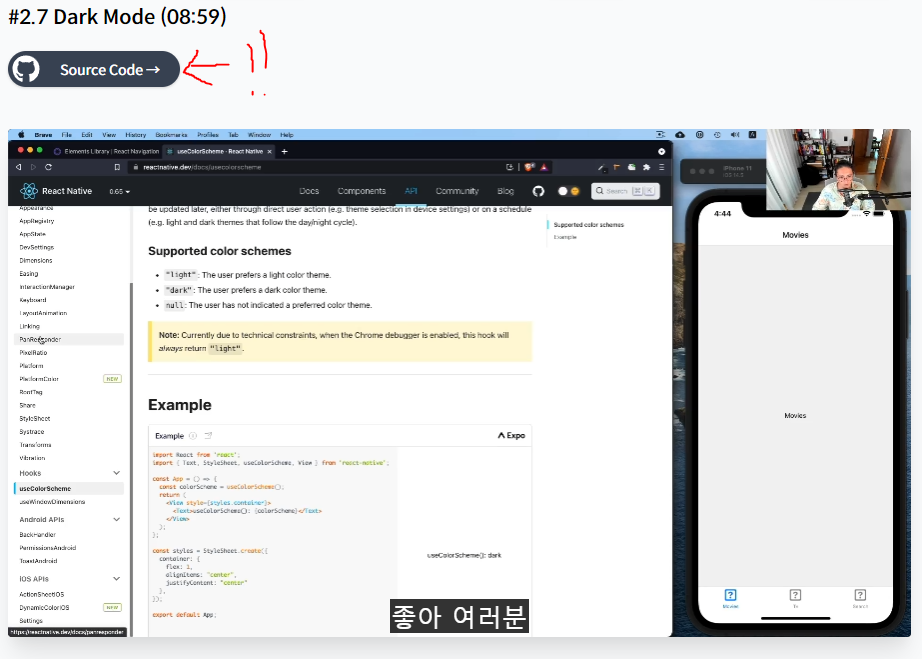
Task: Open the browser extensions puzzle icon
Action: tap(646, 167)
